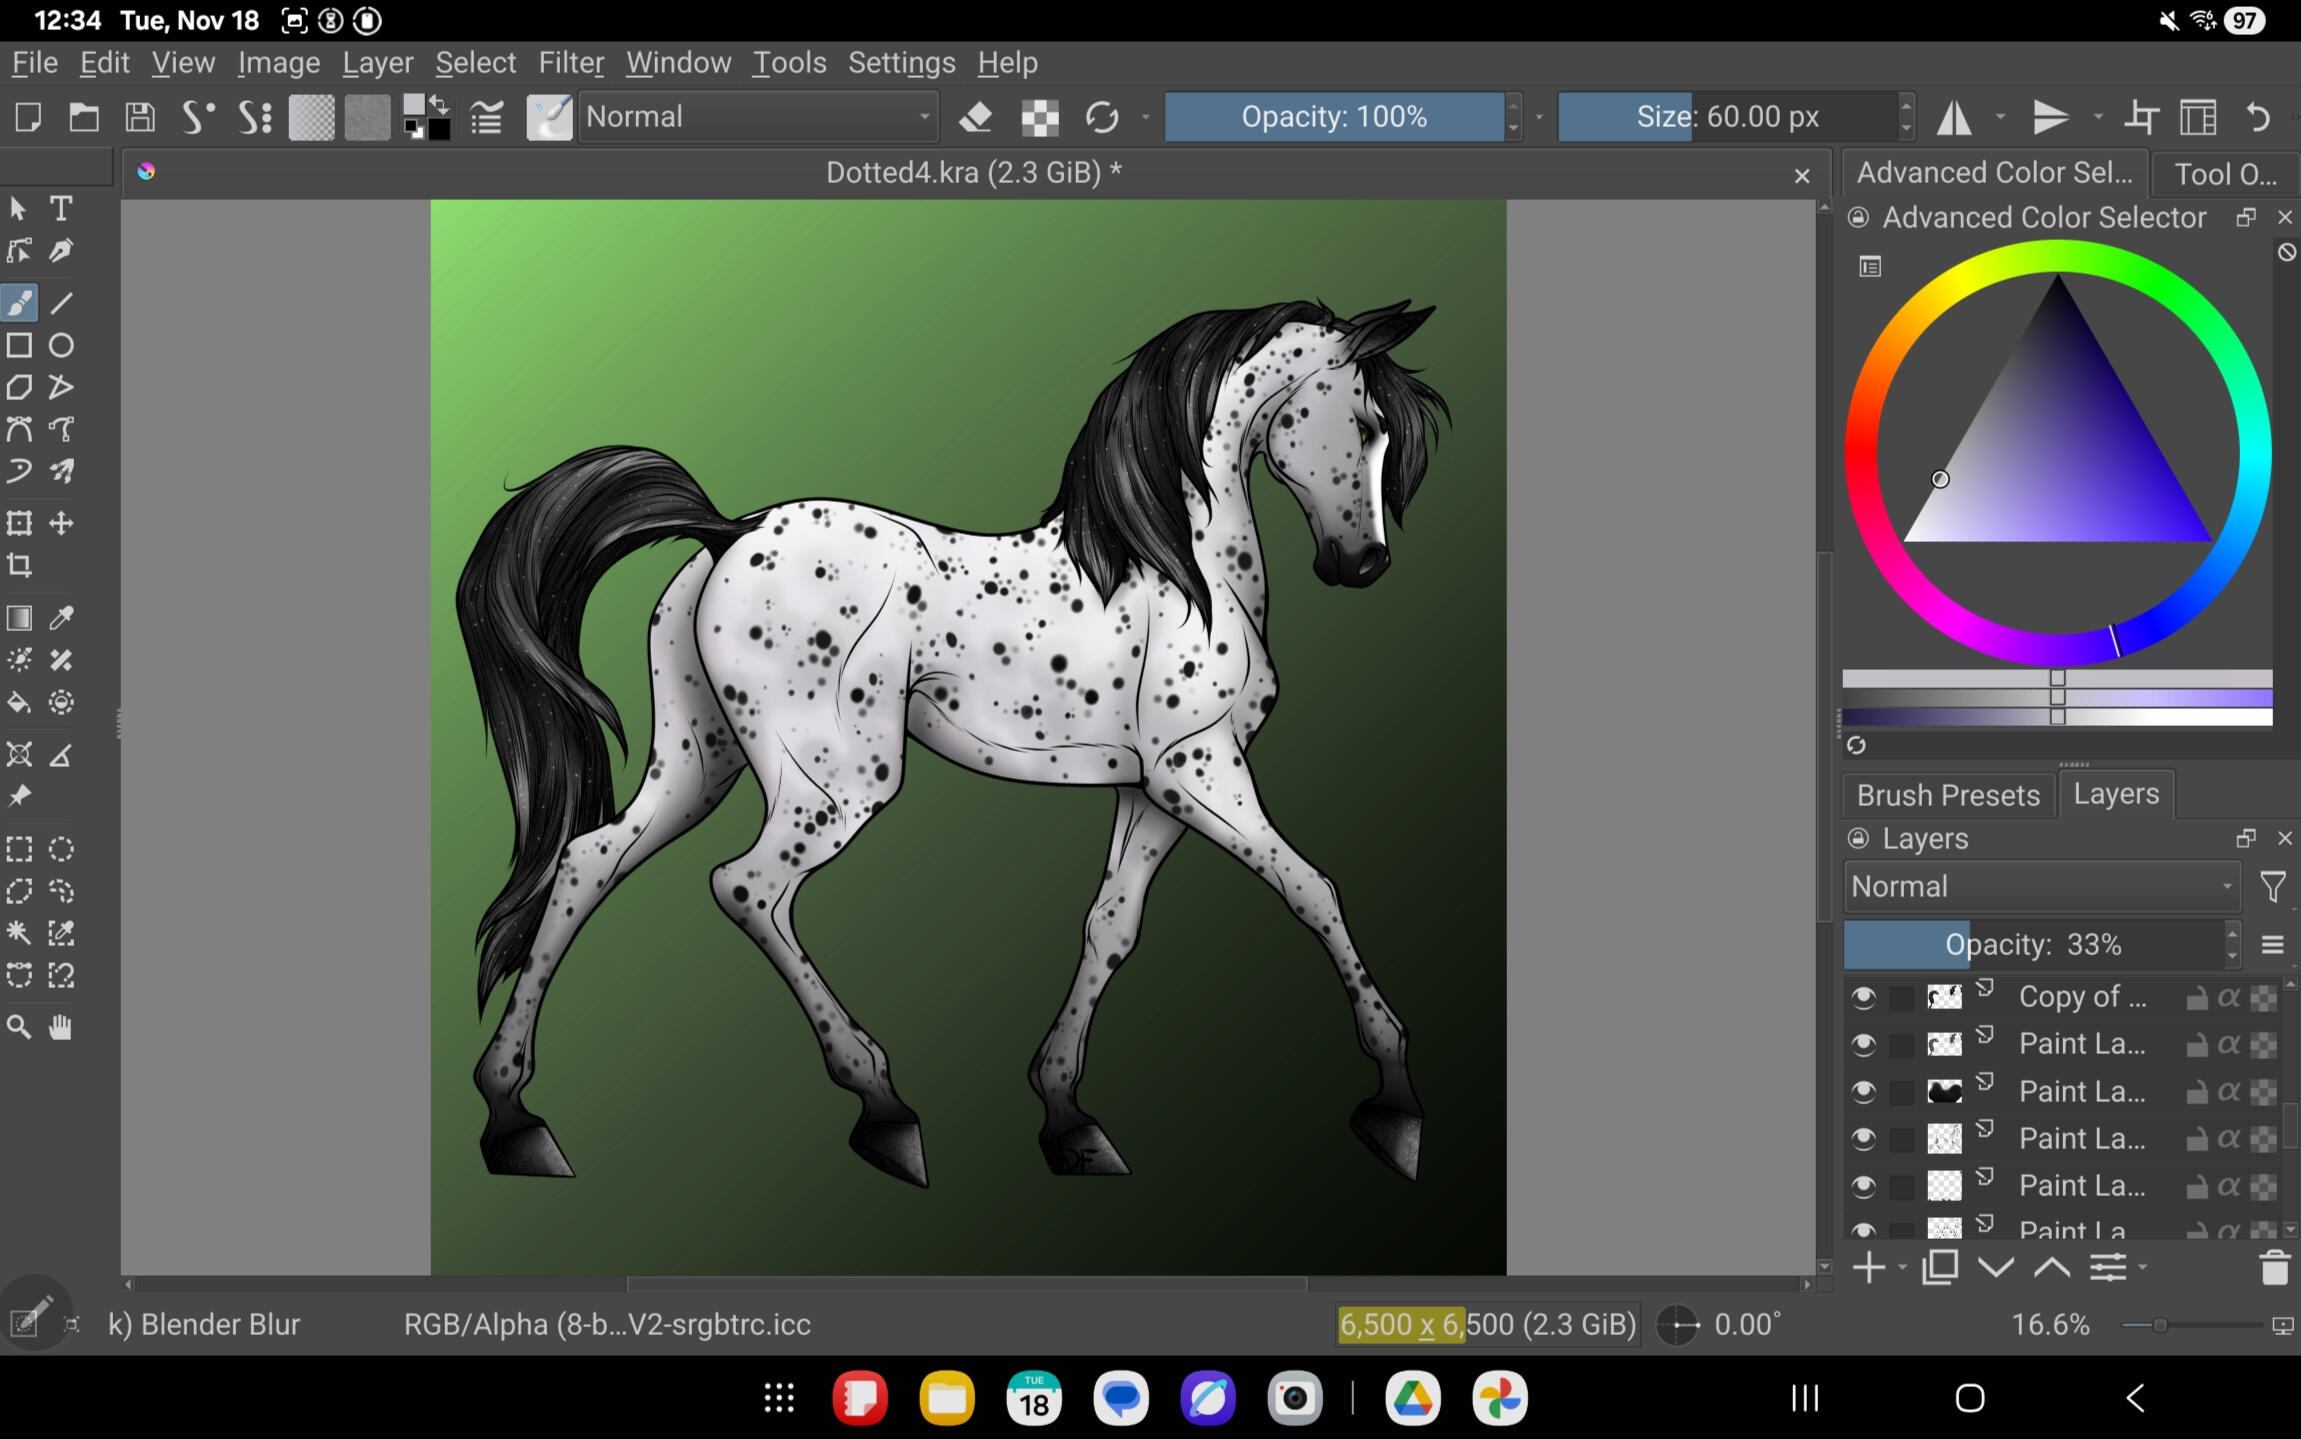Delete layer with trash icon
This screenshot has height=1439, width=2301.
click(x=2274, y=1268)
